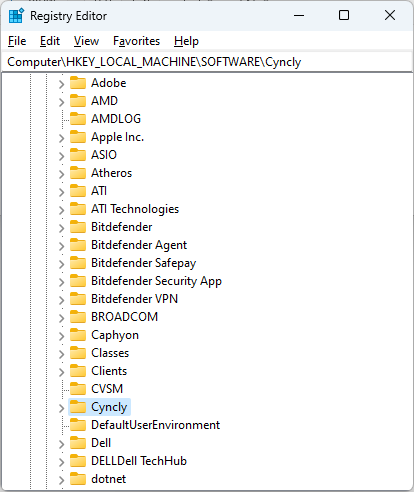Click the BROADCOM folder icon
The width and height of the screenshot is (414, 492).
[78, 317]
